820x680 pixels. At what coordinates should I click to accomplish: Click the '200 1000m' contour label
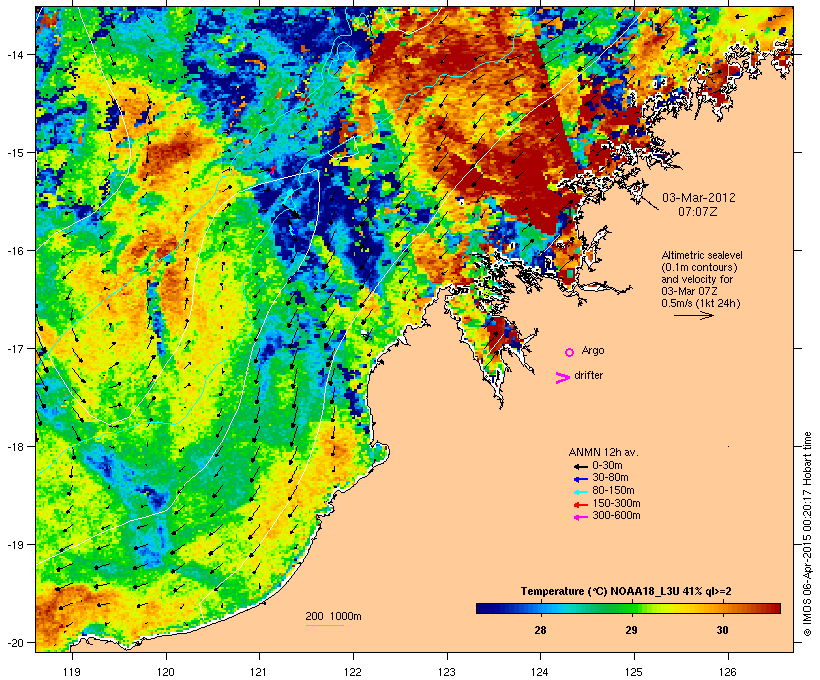333,616
